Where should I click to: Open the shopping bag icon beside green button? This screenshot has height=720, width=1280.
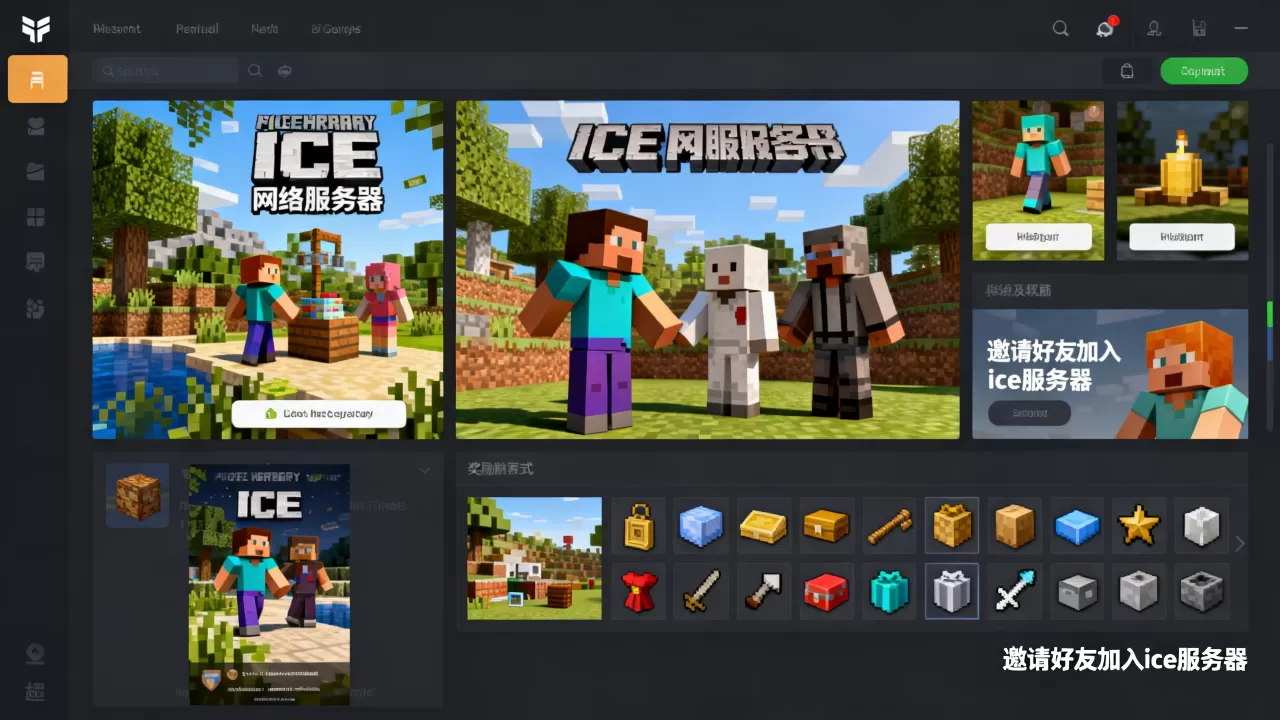click(1127, 71)
